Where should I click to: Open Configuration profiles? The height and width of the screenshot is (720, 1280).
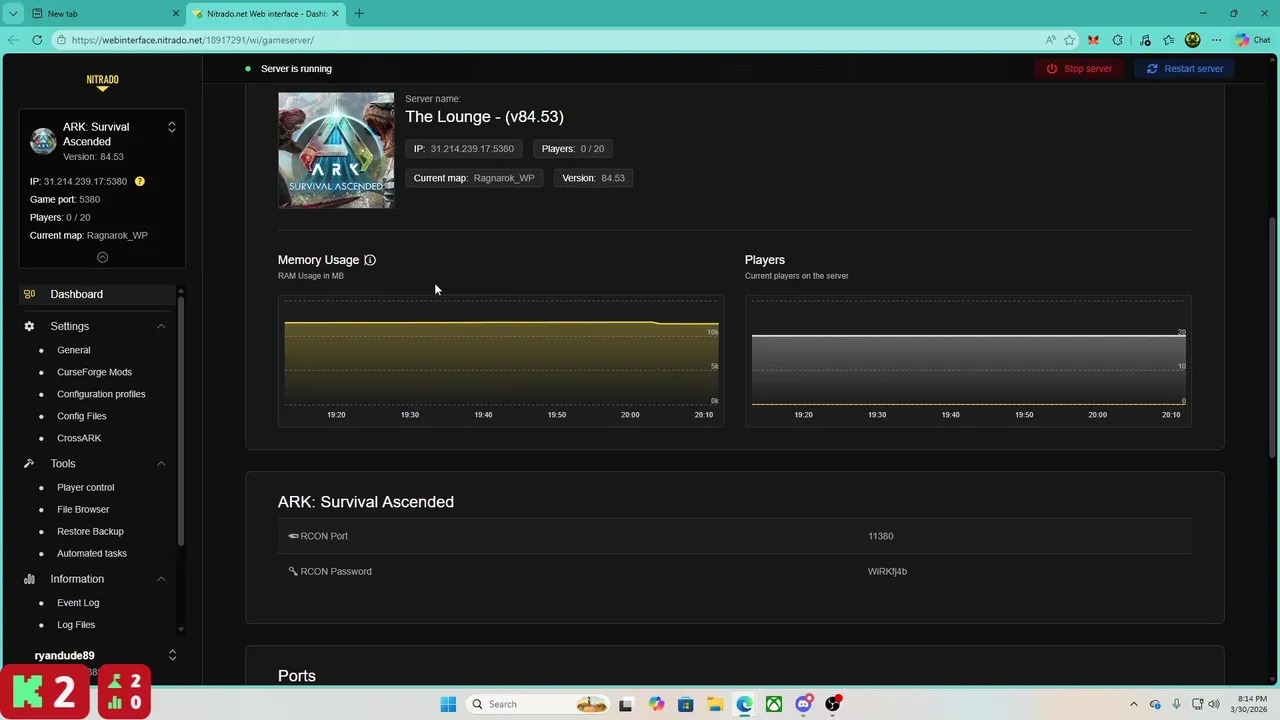[x=101, y=394]
